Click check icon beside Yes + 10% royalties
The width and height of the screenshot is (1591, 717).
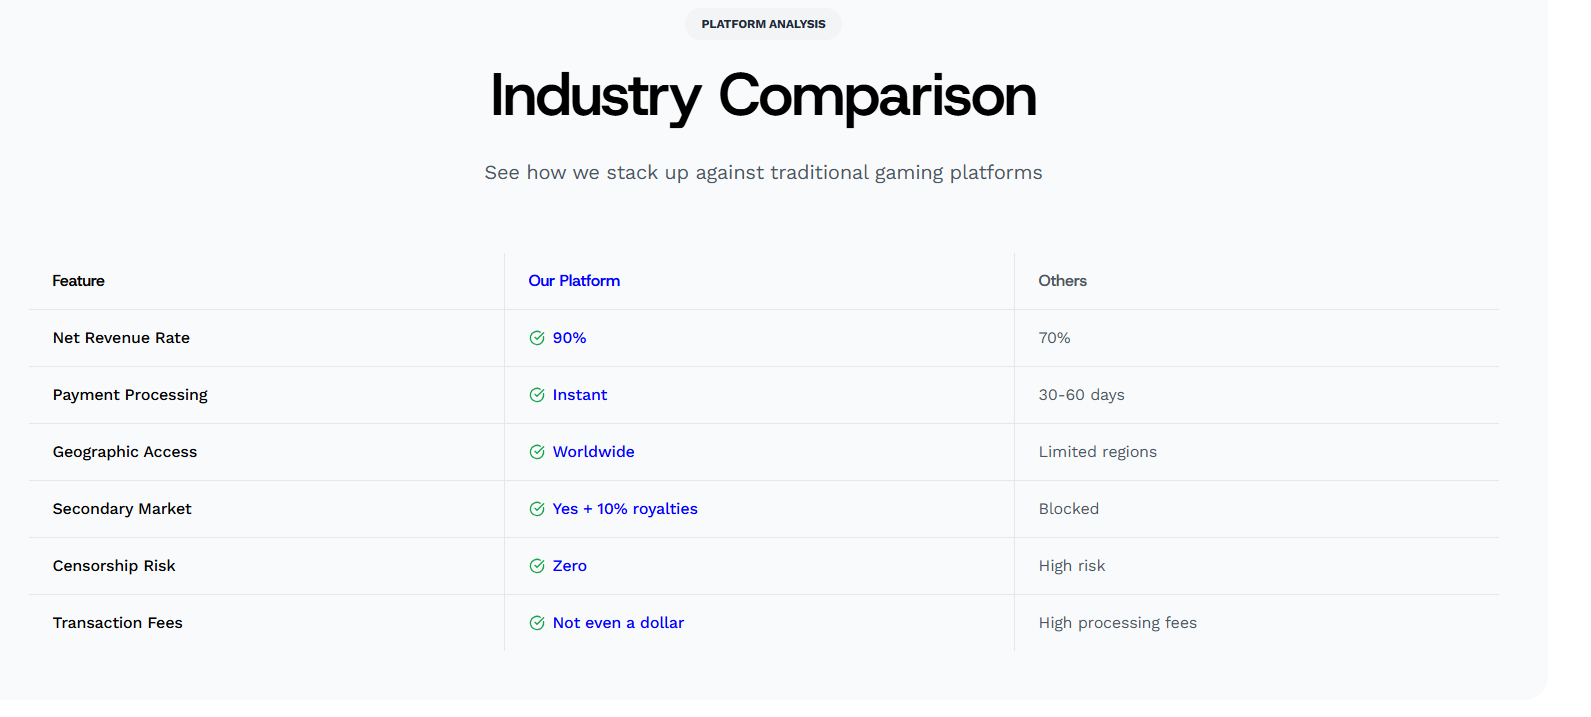pos(537,509)
